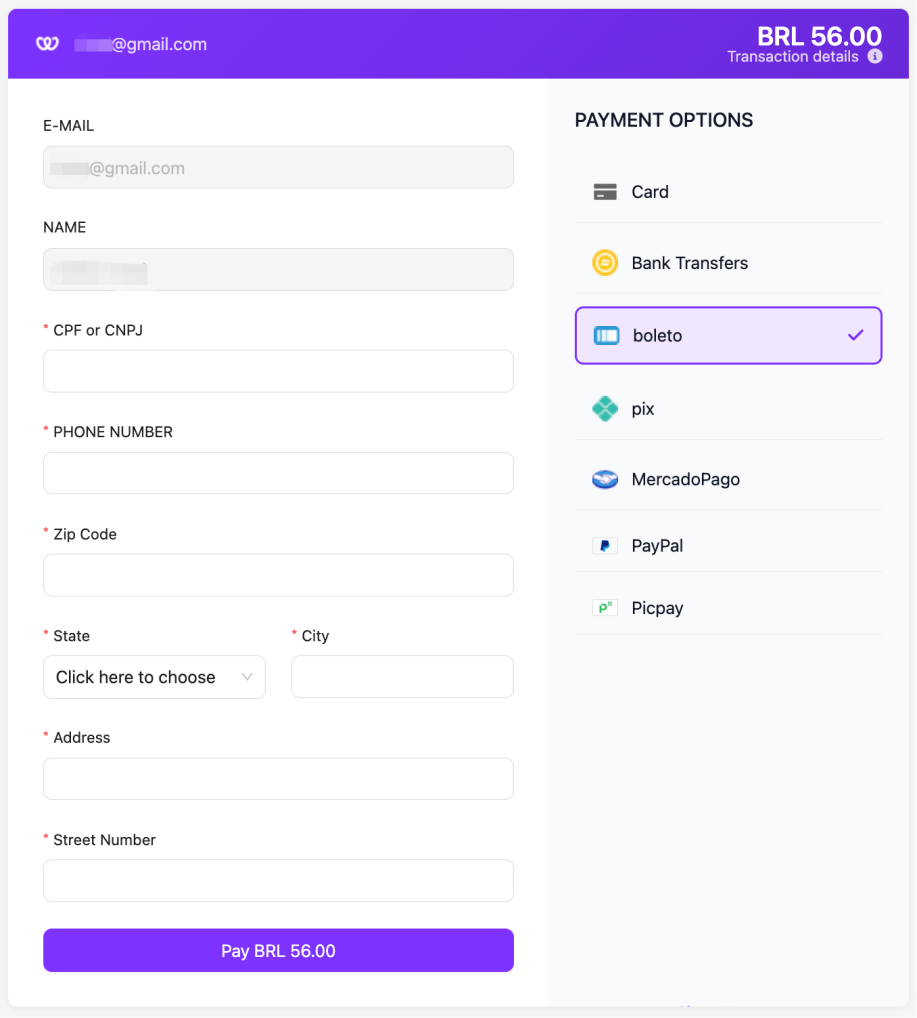Click the boleto barcode icon

[x=607, y=336]
